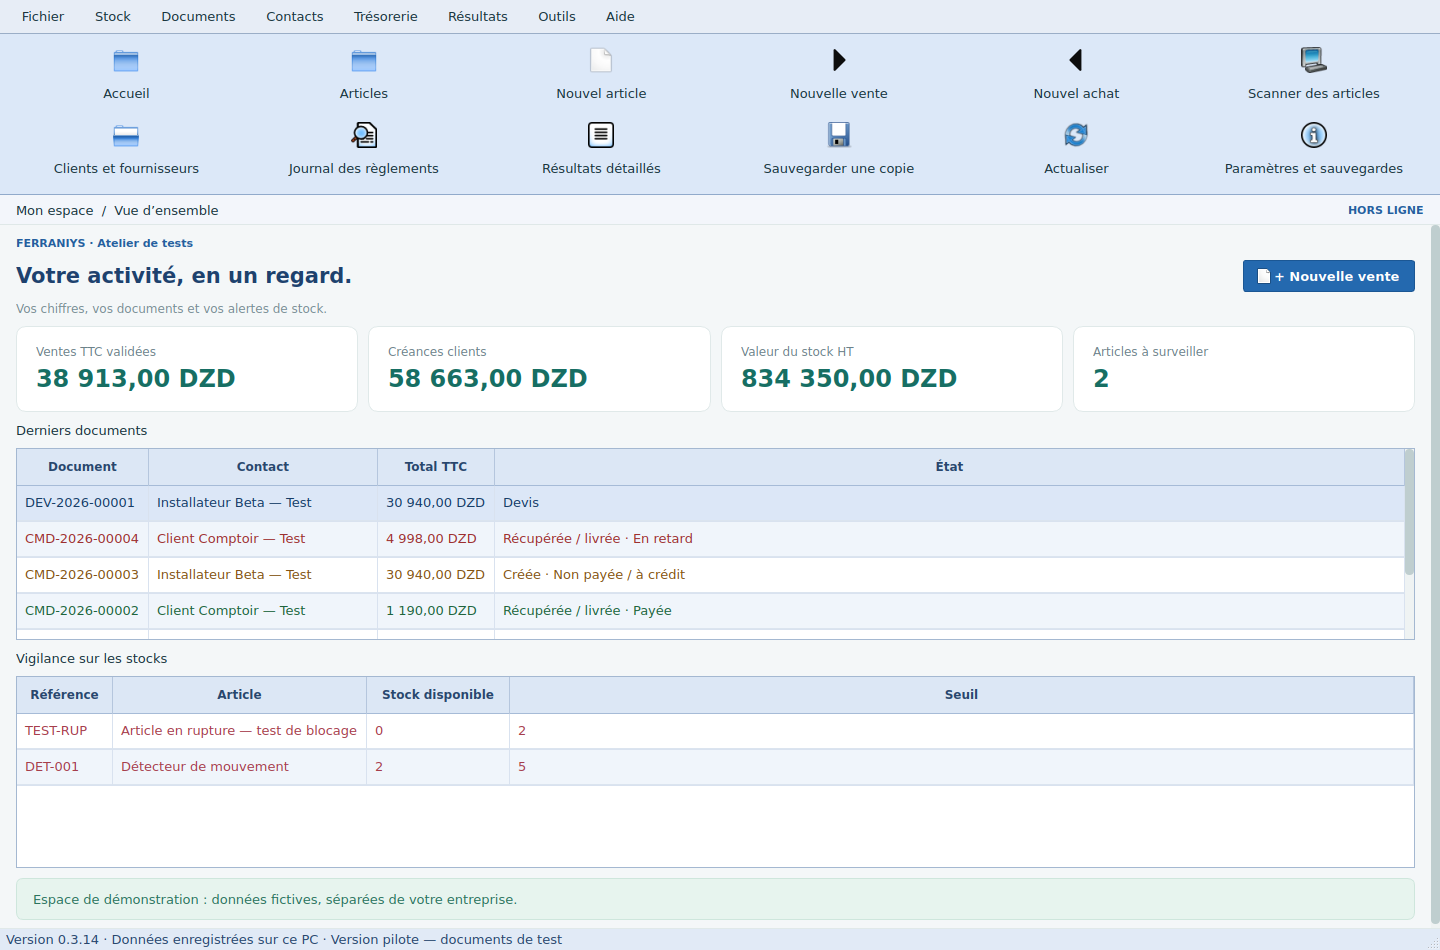Click the Détecteur de mouvement article cell
The image size is (1440, 950).
coord(239,767)
